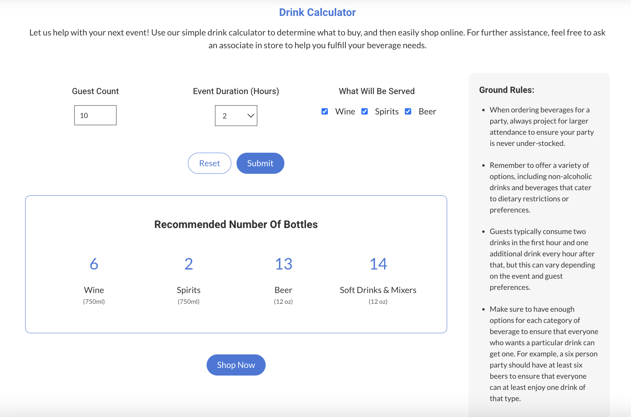Select the recommended Wine count 6

(x=94, y=264)
